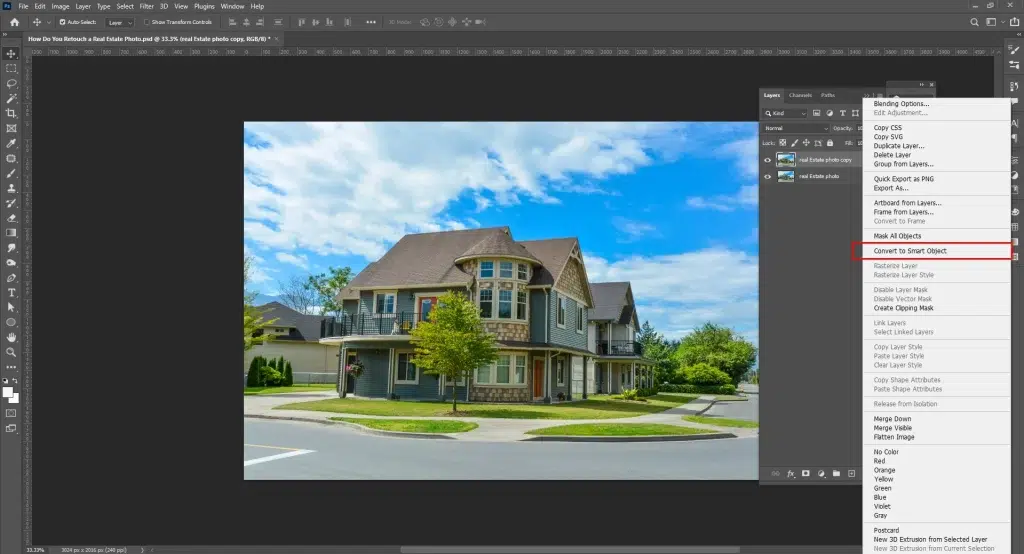Select the Zoom tool
Image resolution: width=1024 pixels, height=554 pixels.
11,352
